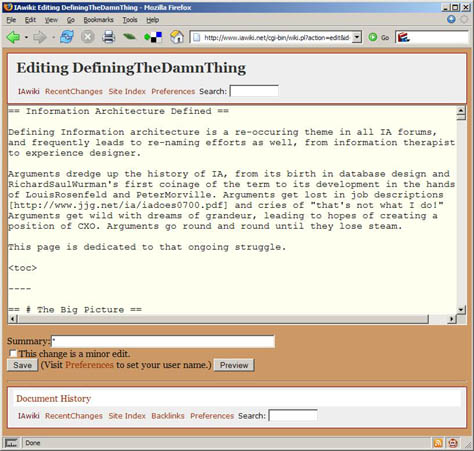Screen dimensions: 474x451
Task: Open RecentChanges in the top navigation
Action: tap(74, 91)
